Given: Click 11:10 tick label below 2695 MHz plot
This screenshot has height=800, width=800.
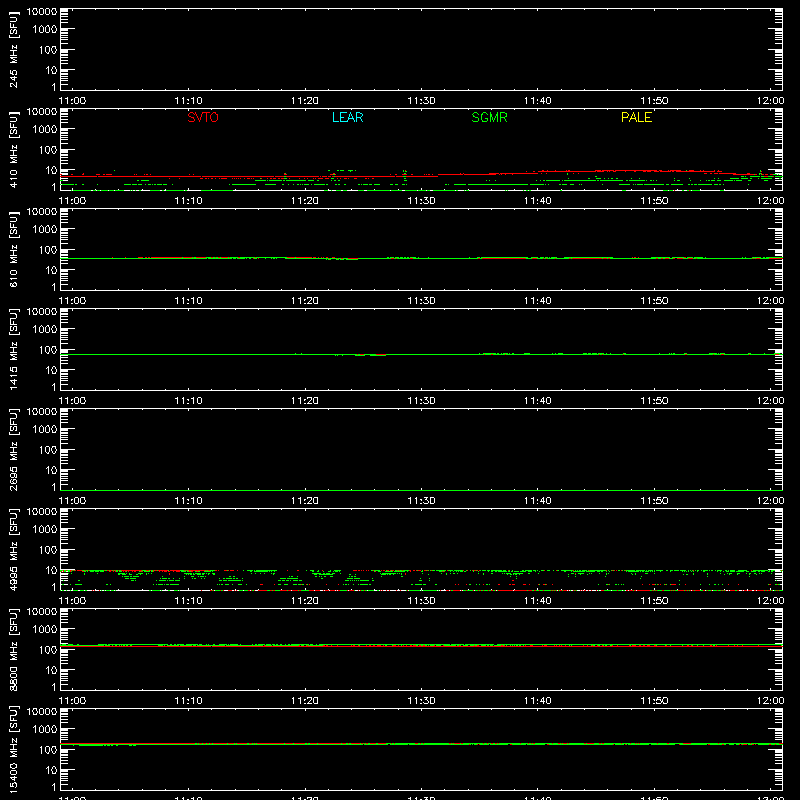Looking at the screenshot, I should pyautogui.click(x=189, y=501).
